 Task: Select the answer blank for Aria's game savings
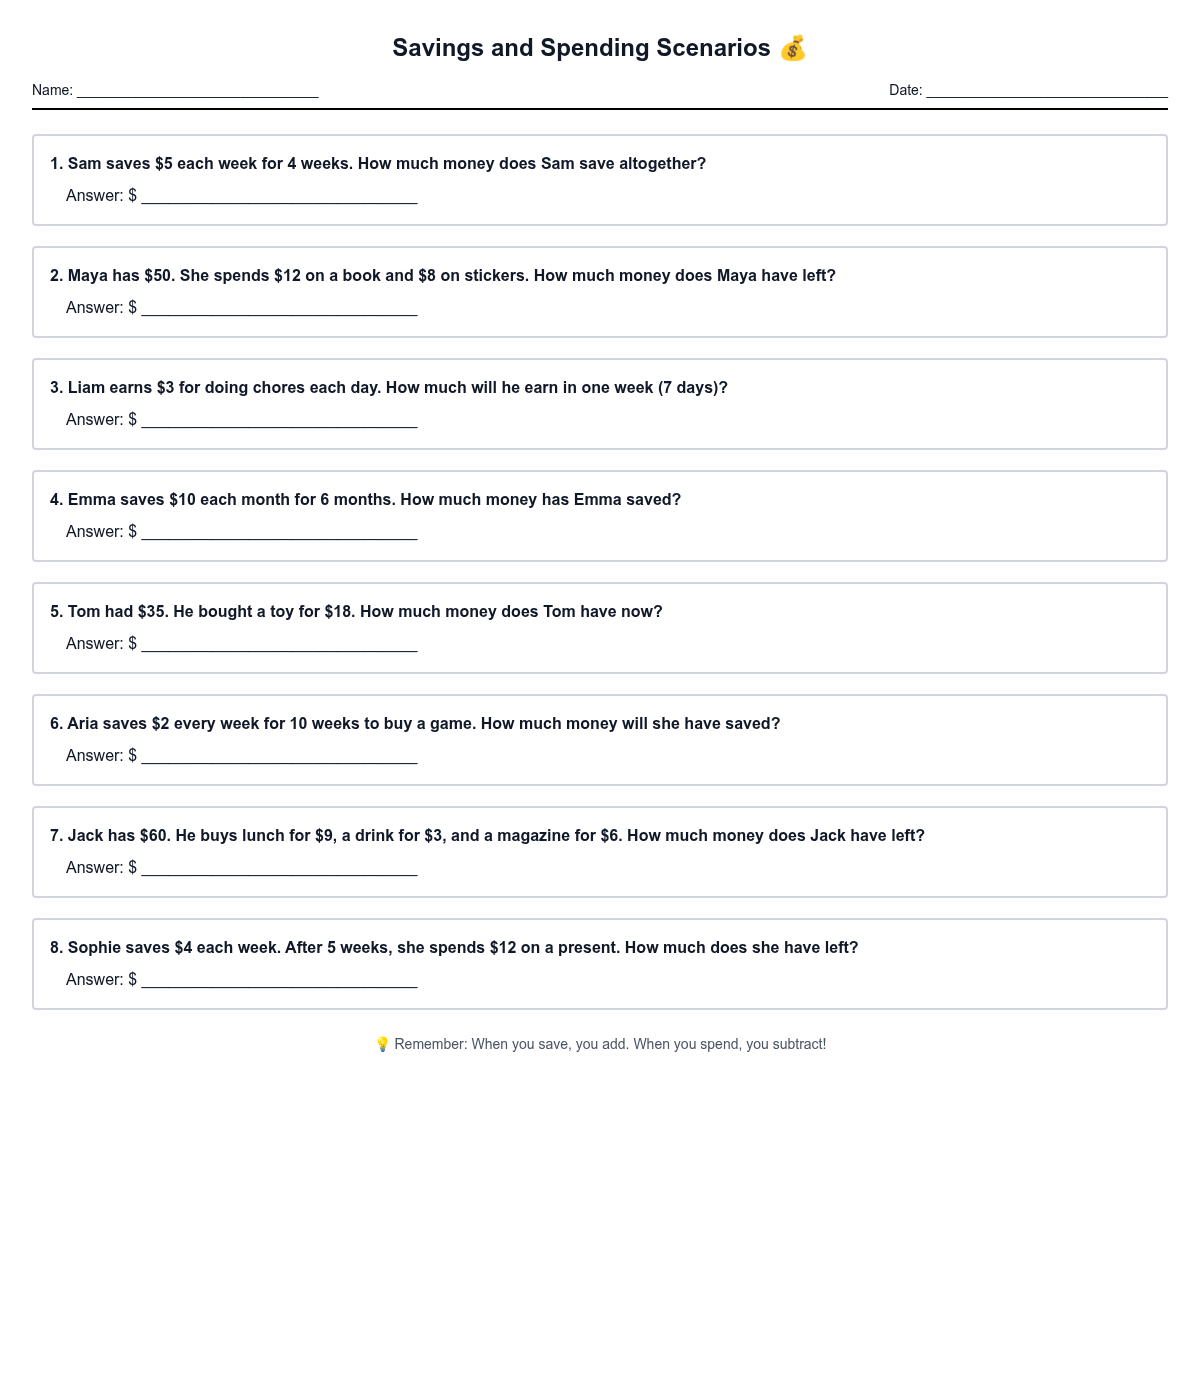[279, 756]
